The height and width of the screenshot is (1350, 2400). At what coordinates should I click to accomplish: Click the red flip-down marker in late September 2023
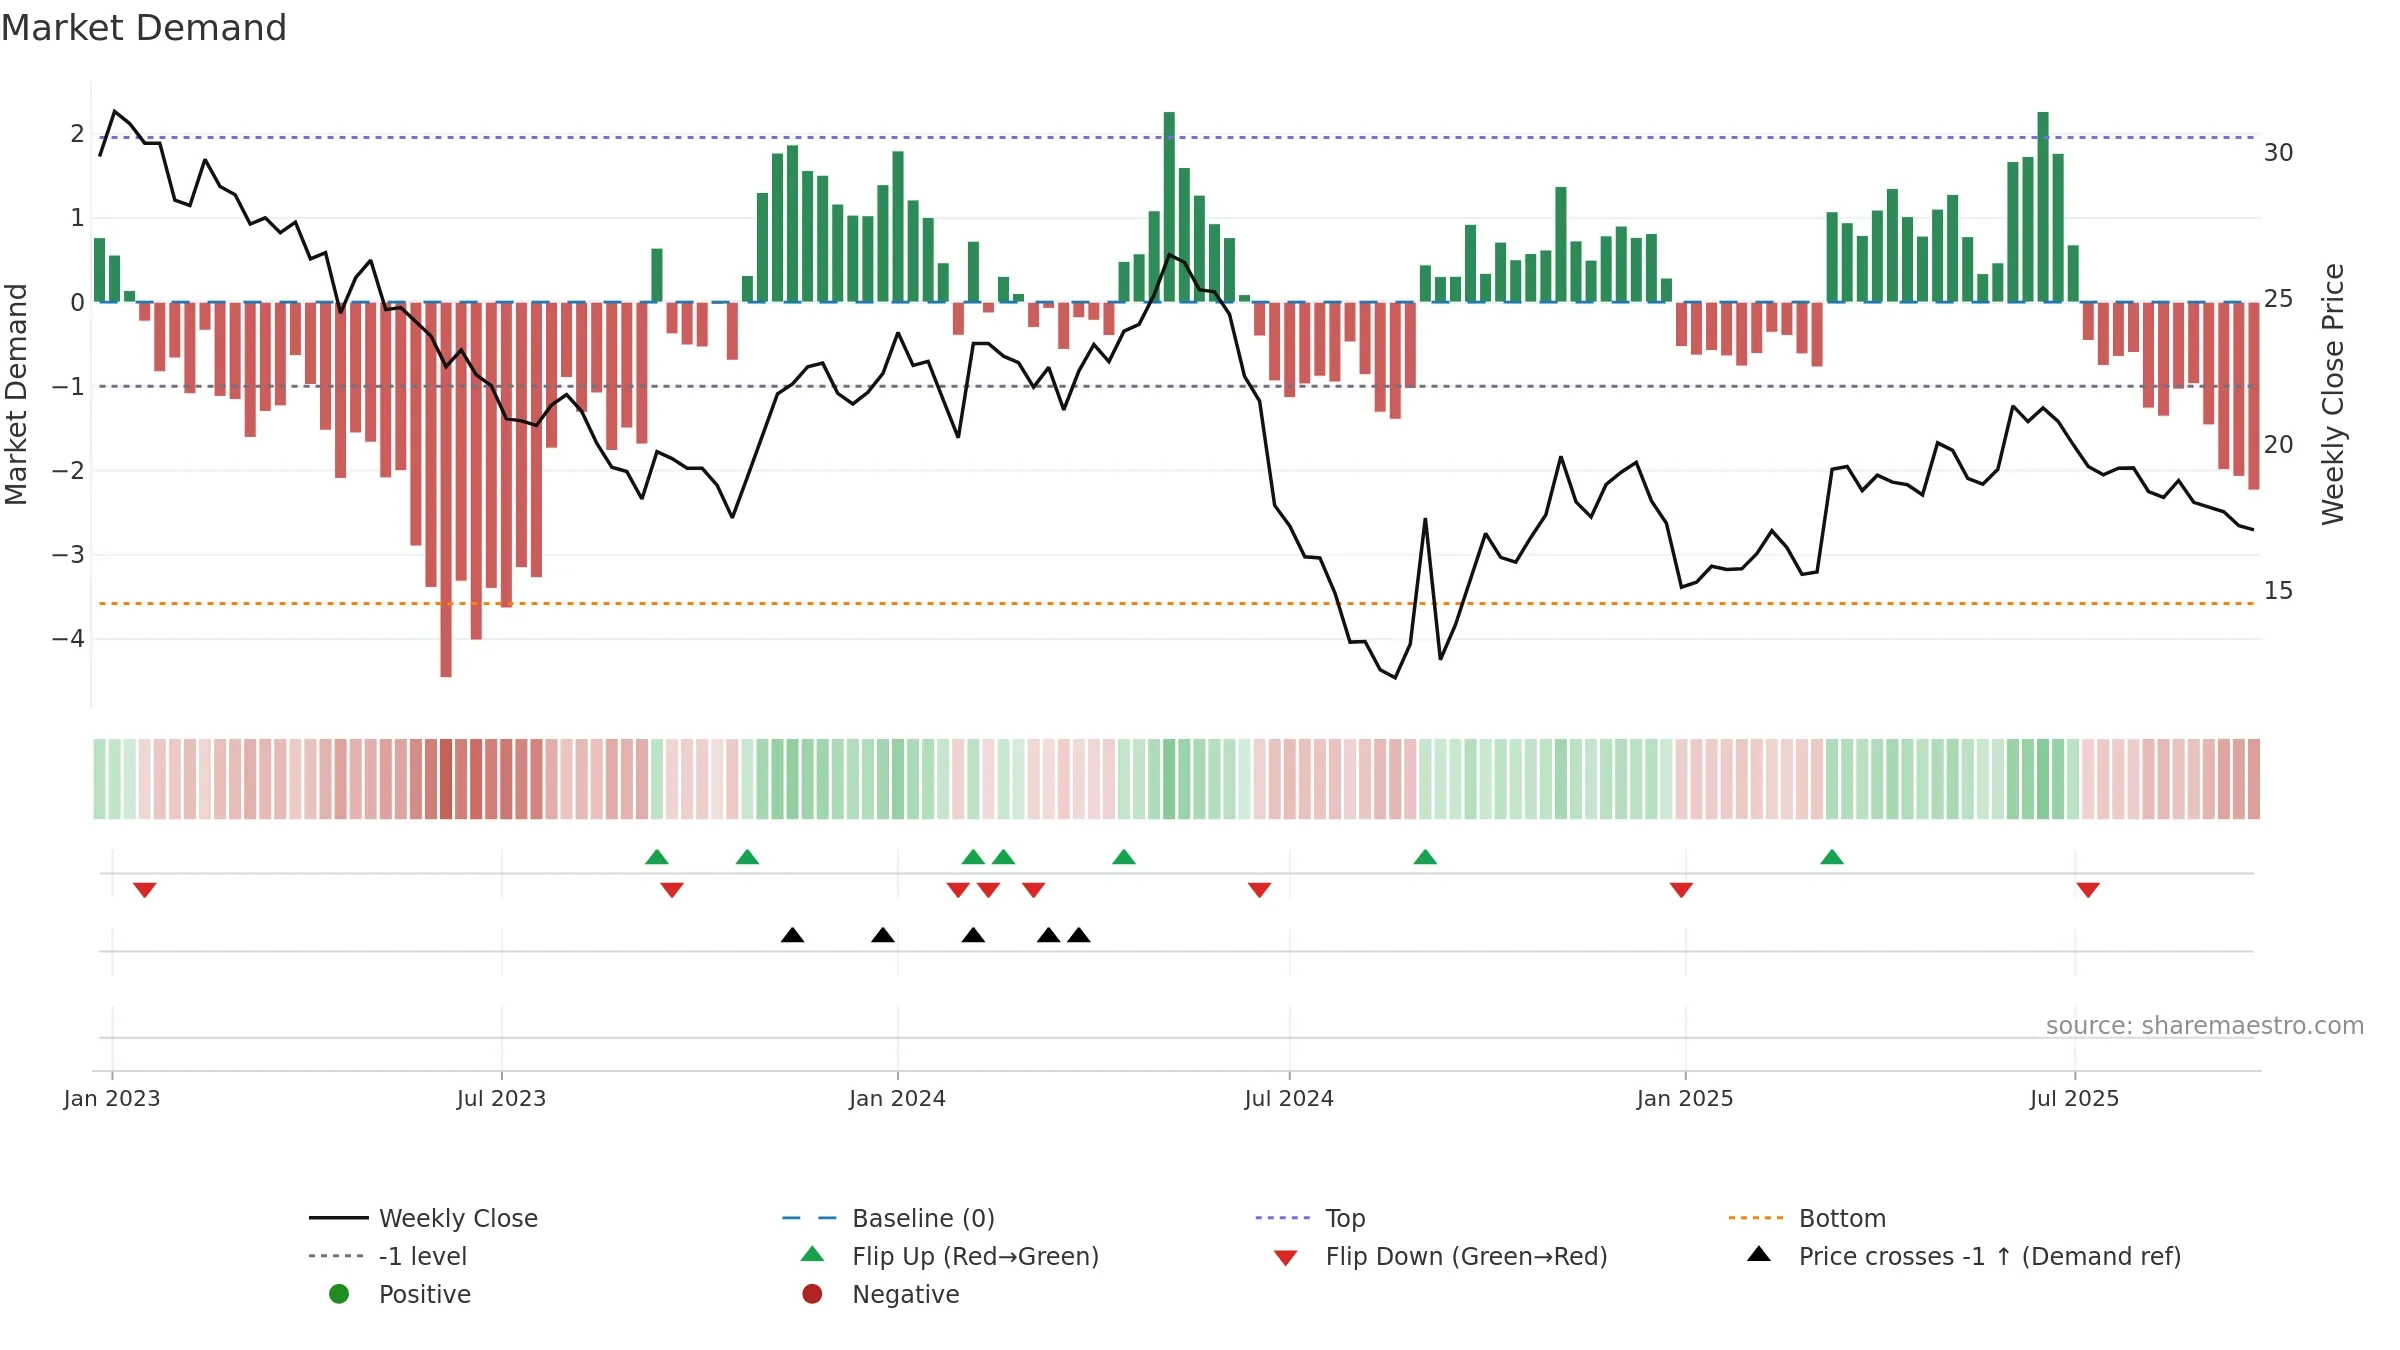(x=672, y=890)
